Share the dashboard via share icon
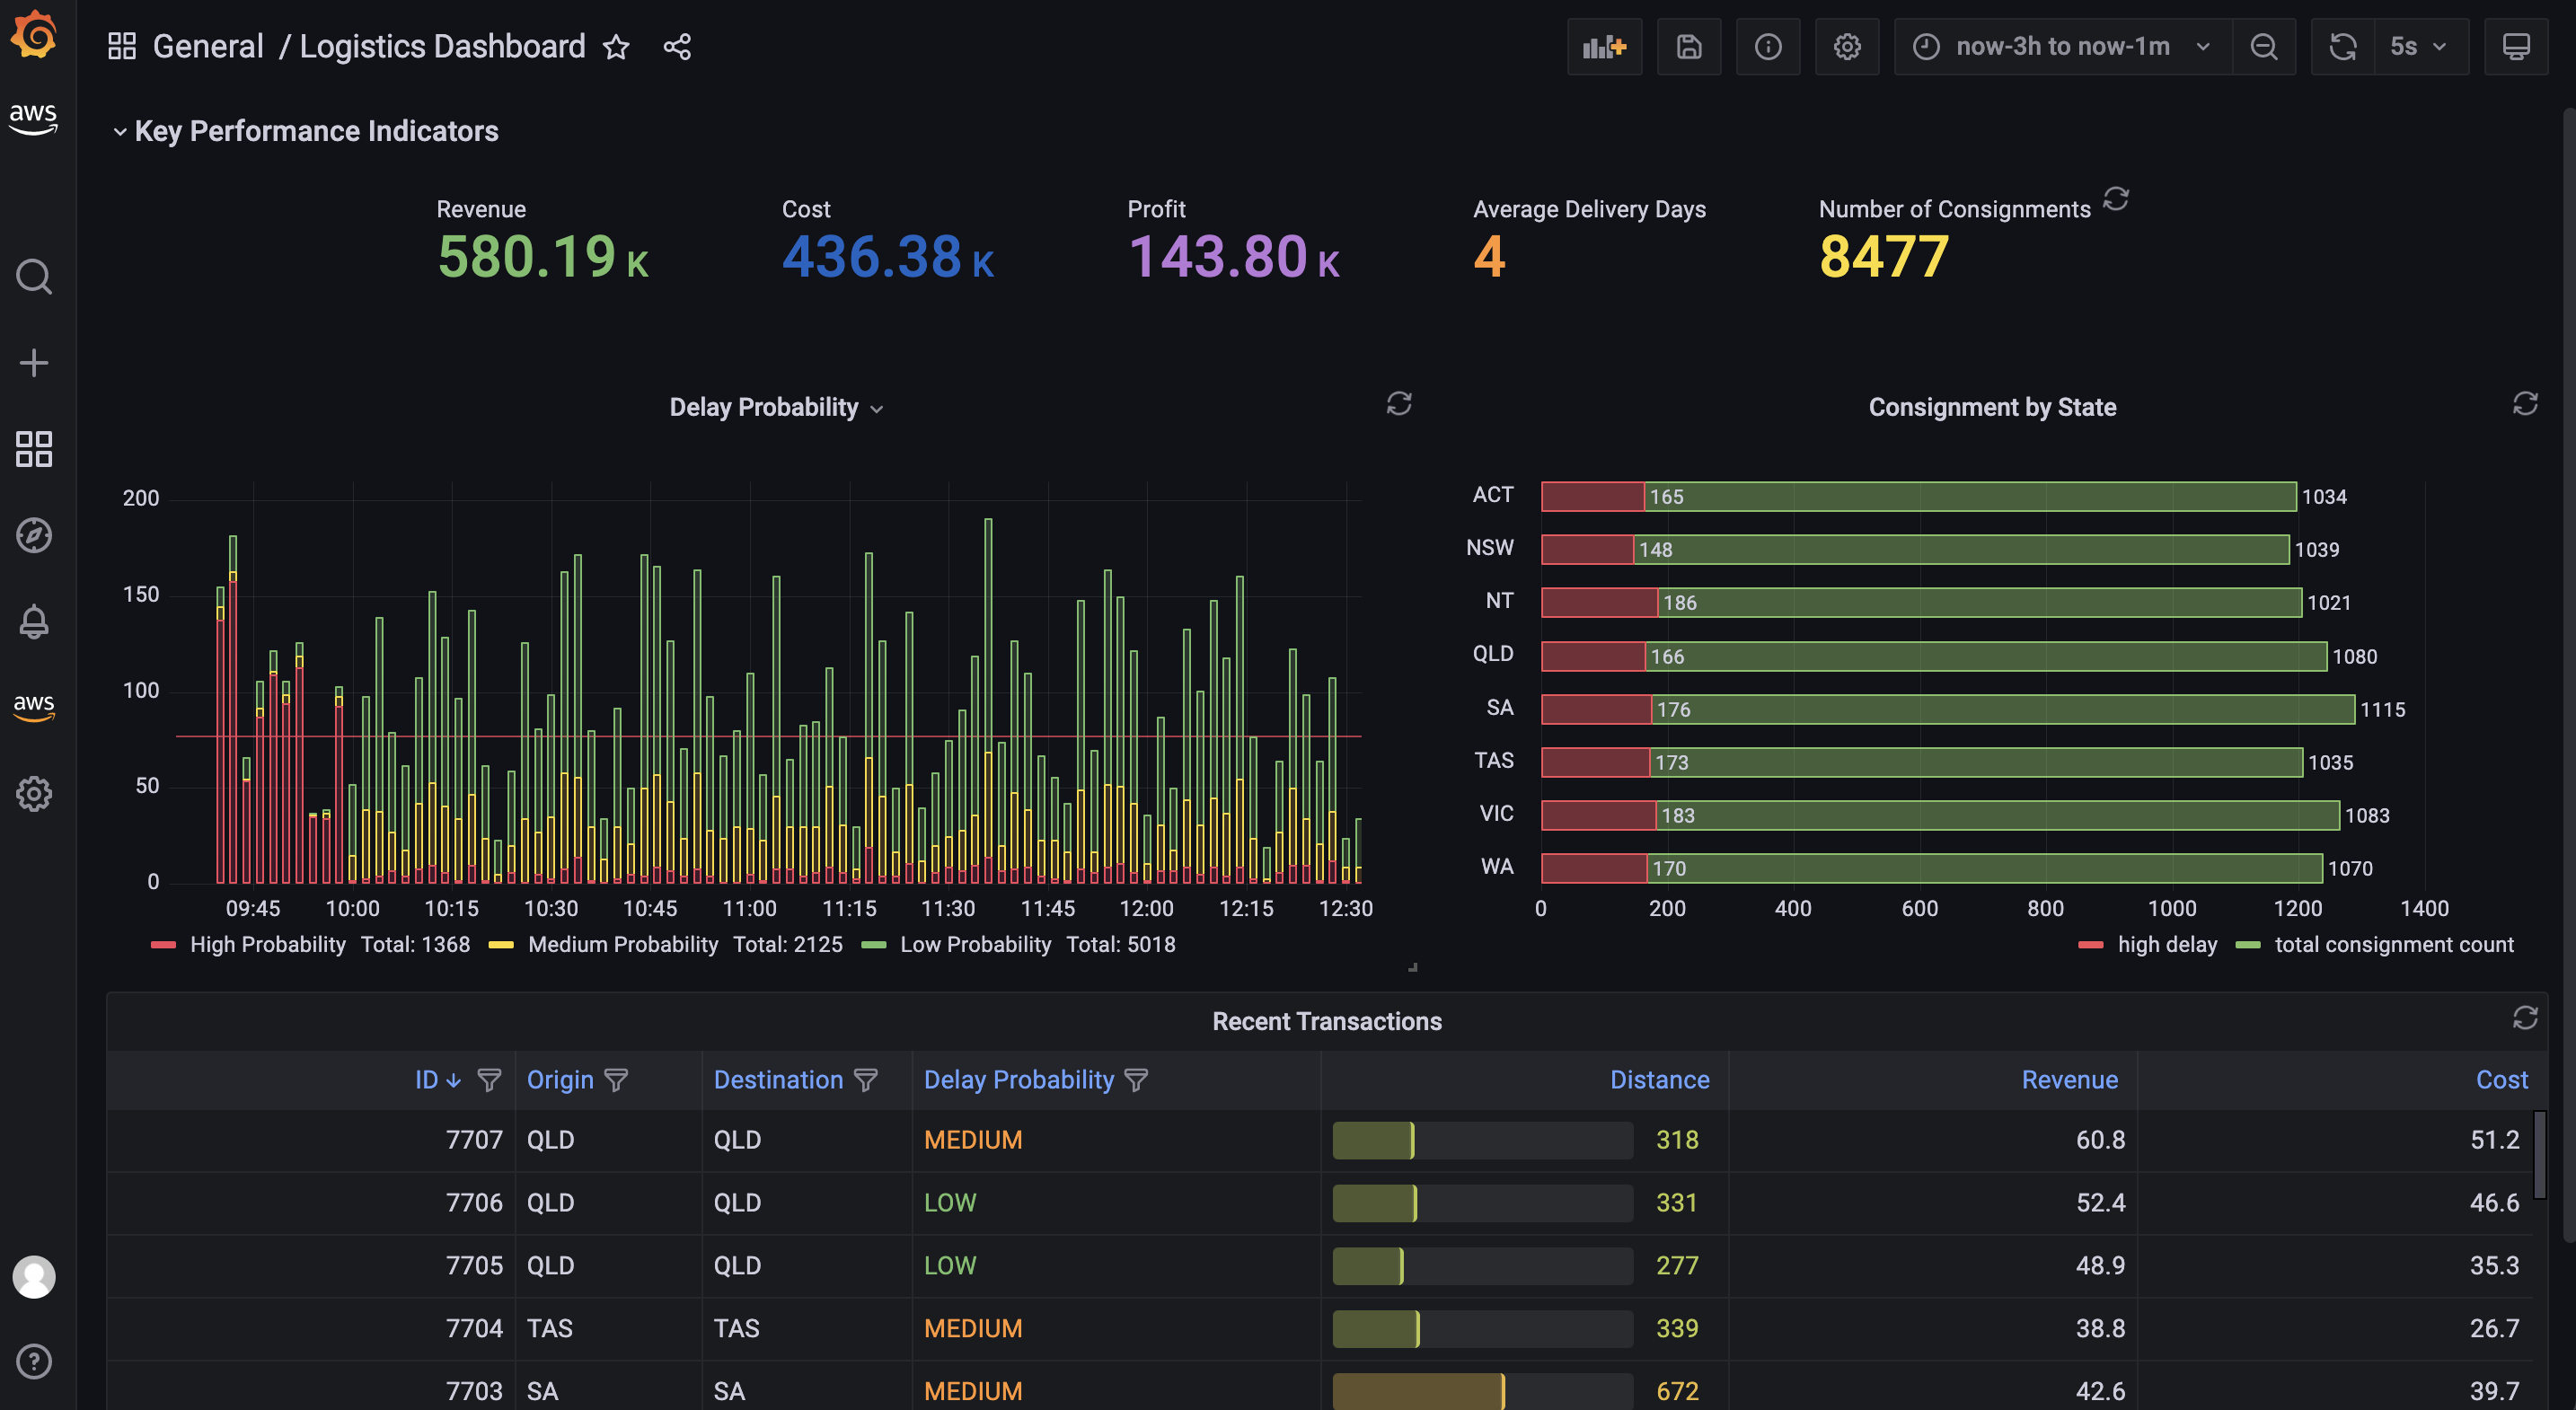2576x1410 pixels. [677, 47]
